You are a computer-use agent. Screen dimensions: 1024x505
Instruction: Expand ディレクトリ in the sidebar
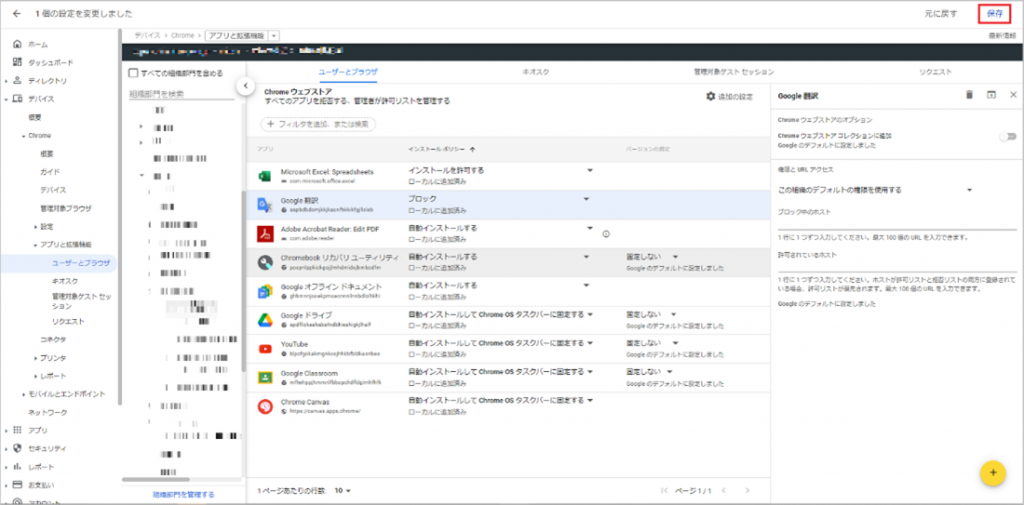[6, 81]
